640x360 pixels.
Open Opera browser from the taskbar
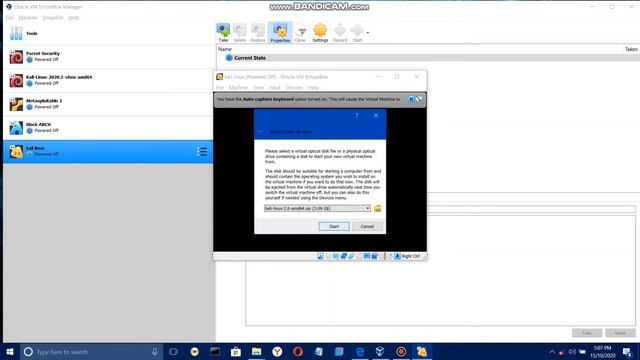[x=298, y=352]
